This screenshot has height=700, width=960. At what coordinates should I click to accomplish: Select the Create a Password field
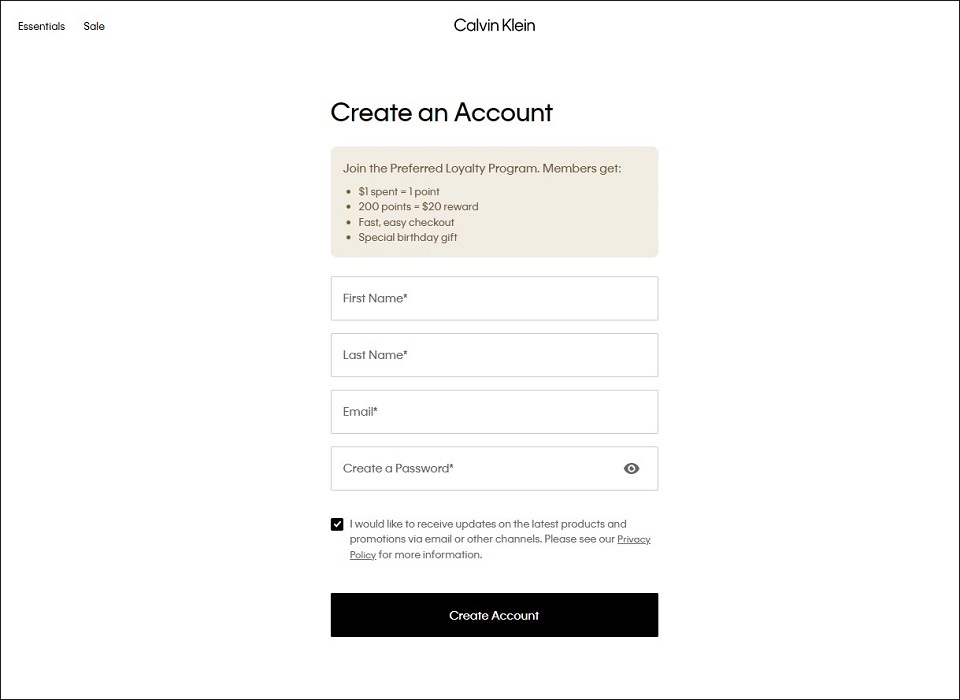tap(494, 469)
